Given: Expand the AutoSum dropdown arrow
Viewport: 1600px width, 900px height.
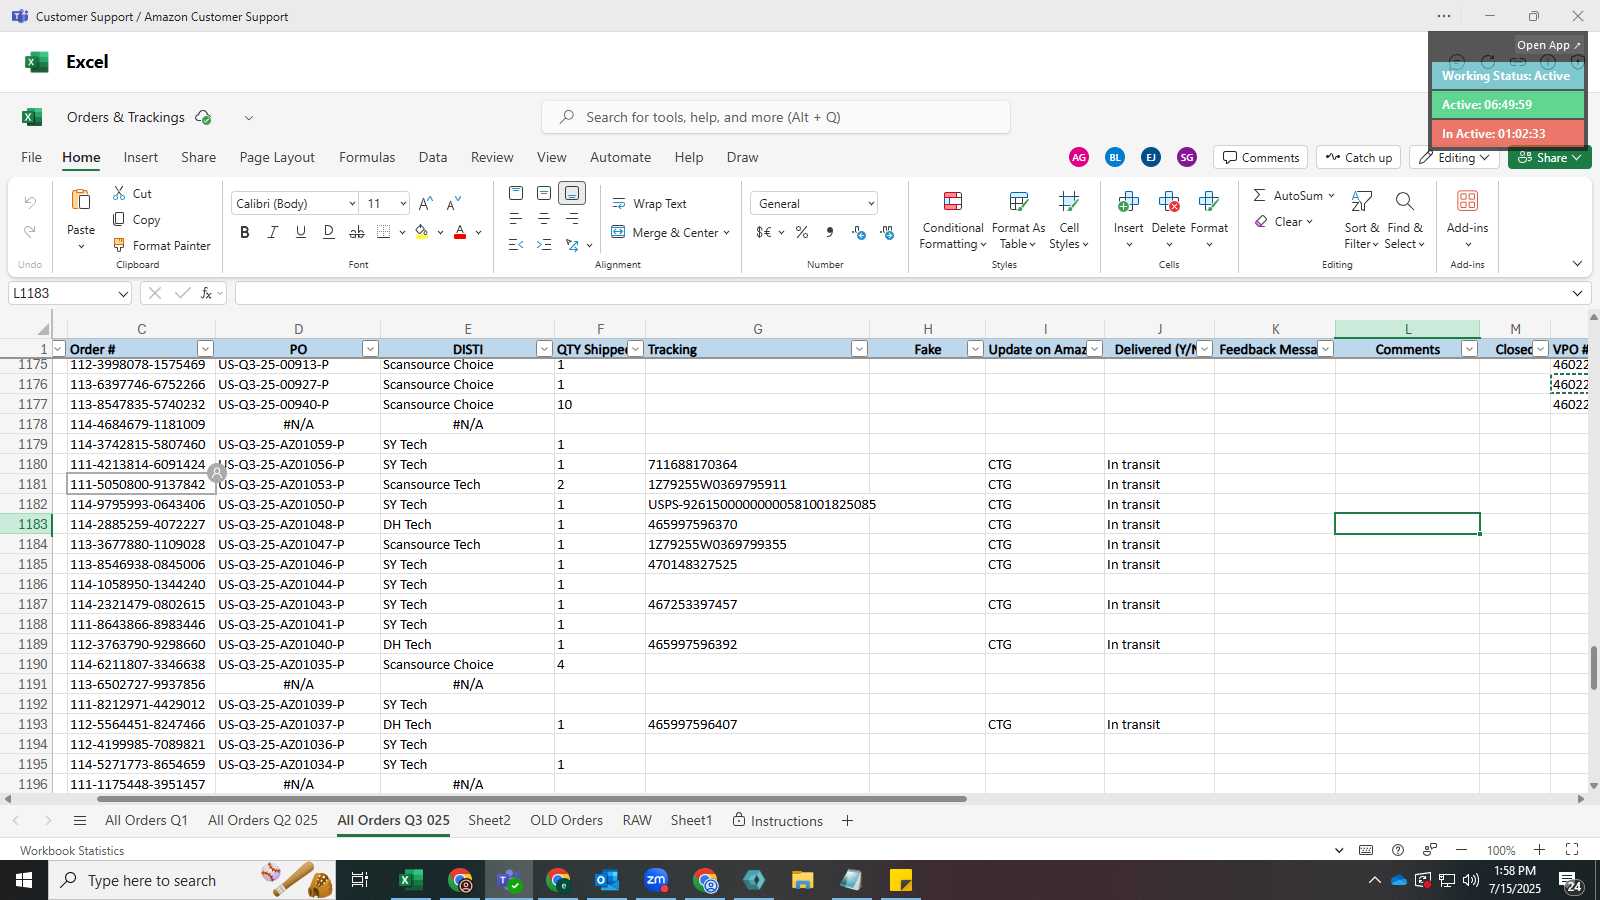Looking at the screenshot, I should pos(1331,195).
